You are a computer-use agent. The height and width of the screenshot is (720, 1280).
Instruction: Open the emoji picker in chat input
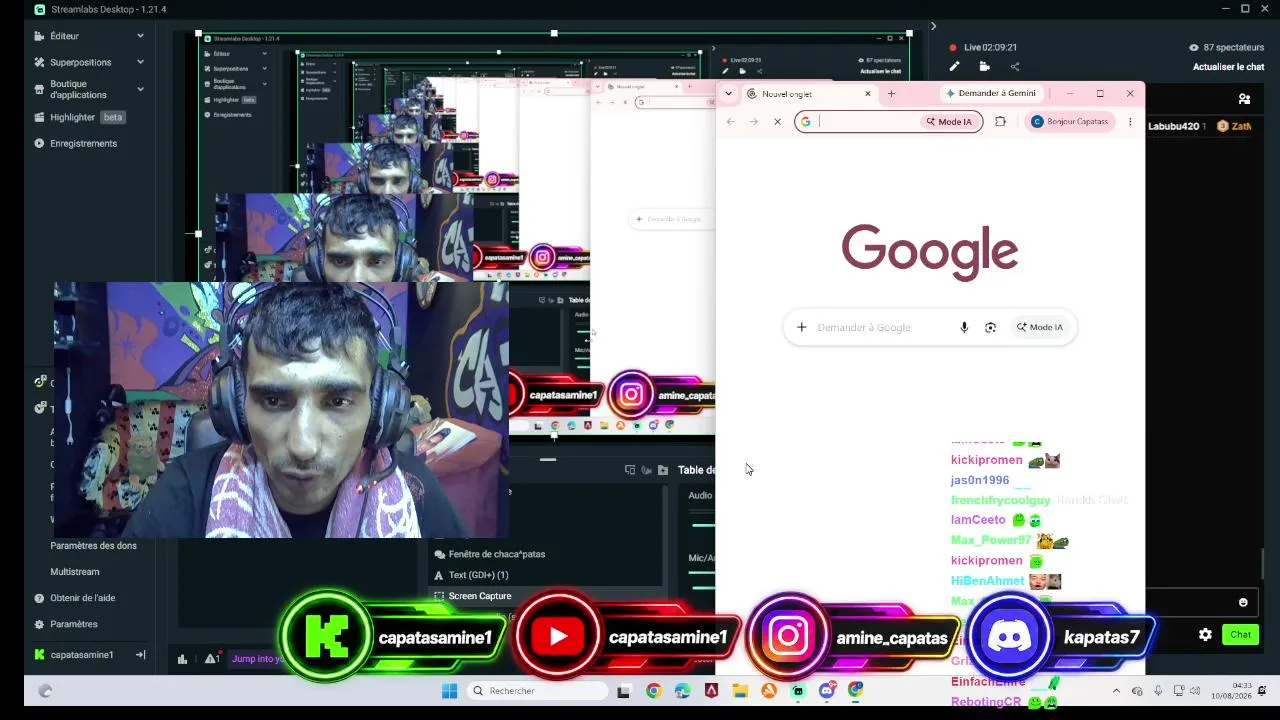click(x=1243, y=602)
